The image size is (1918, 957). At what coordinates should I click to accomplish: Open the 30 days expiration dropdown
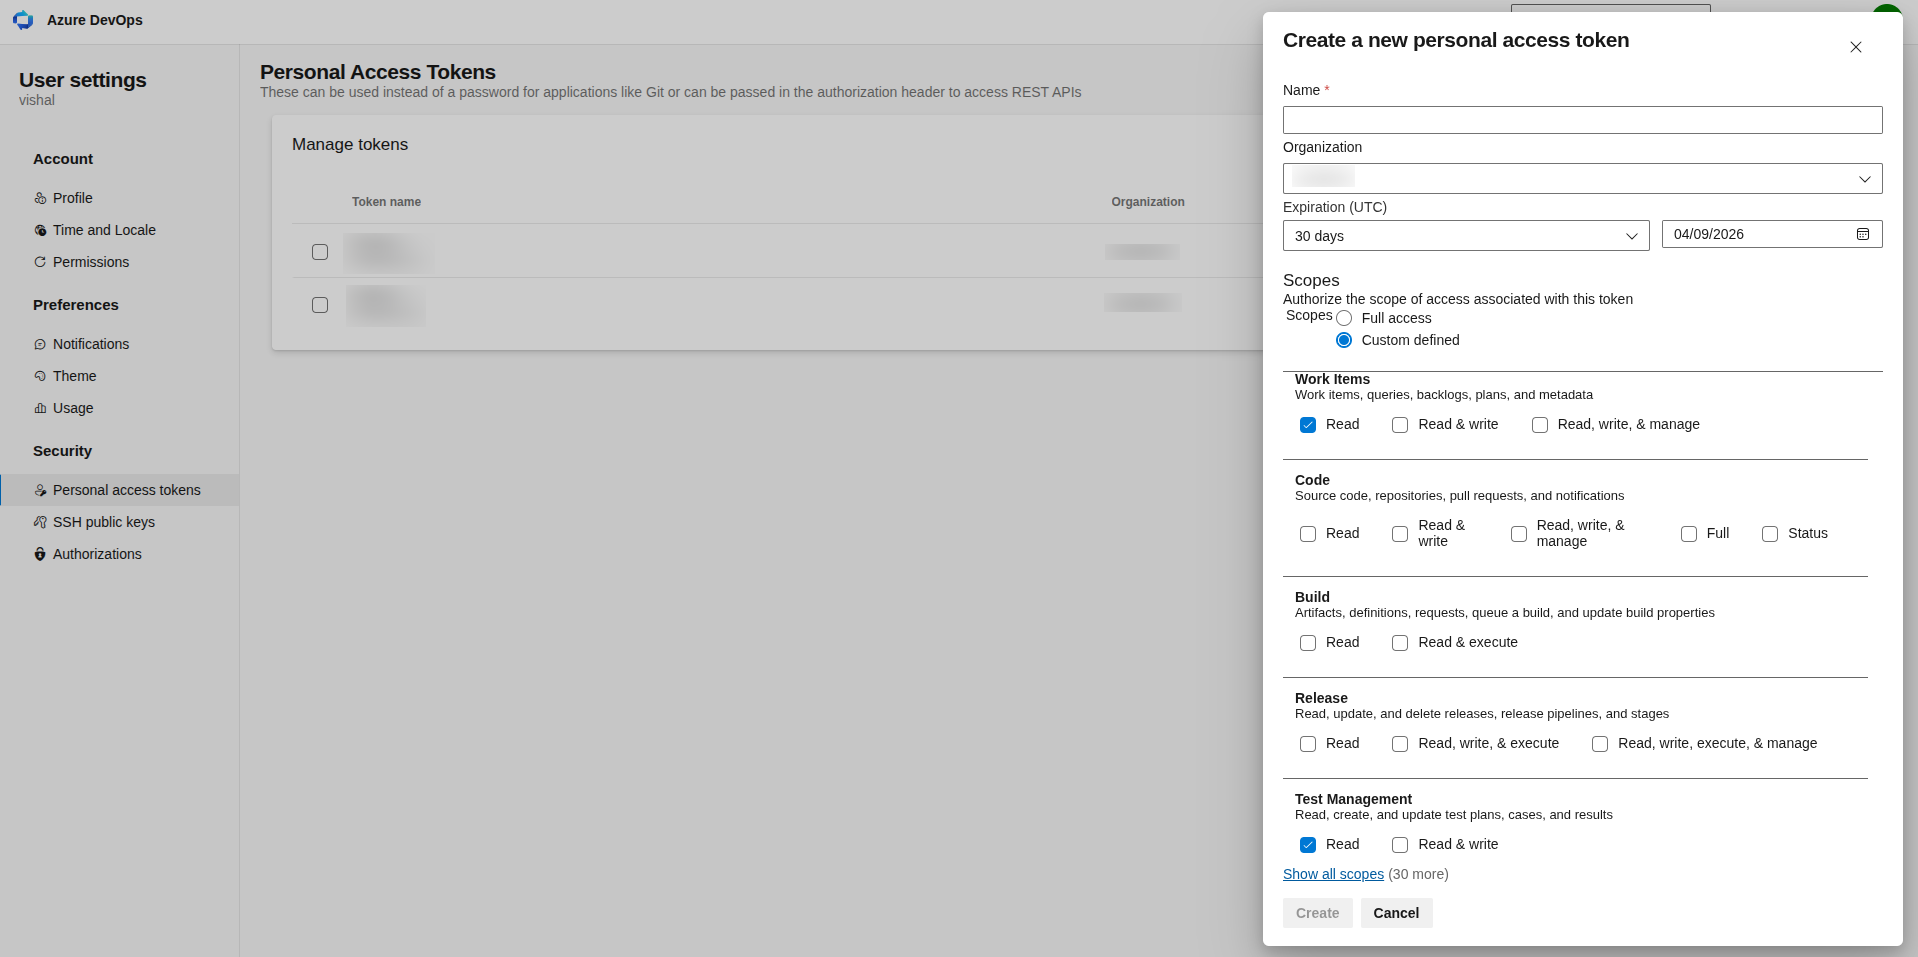click(x=1466, y=236)
